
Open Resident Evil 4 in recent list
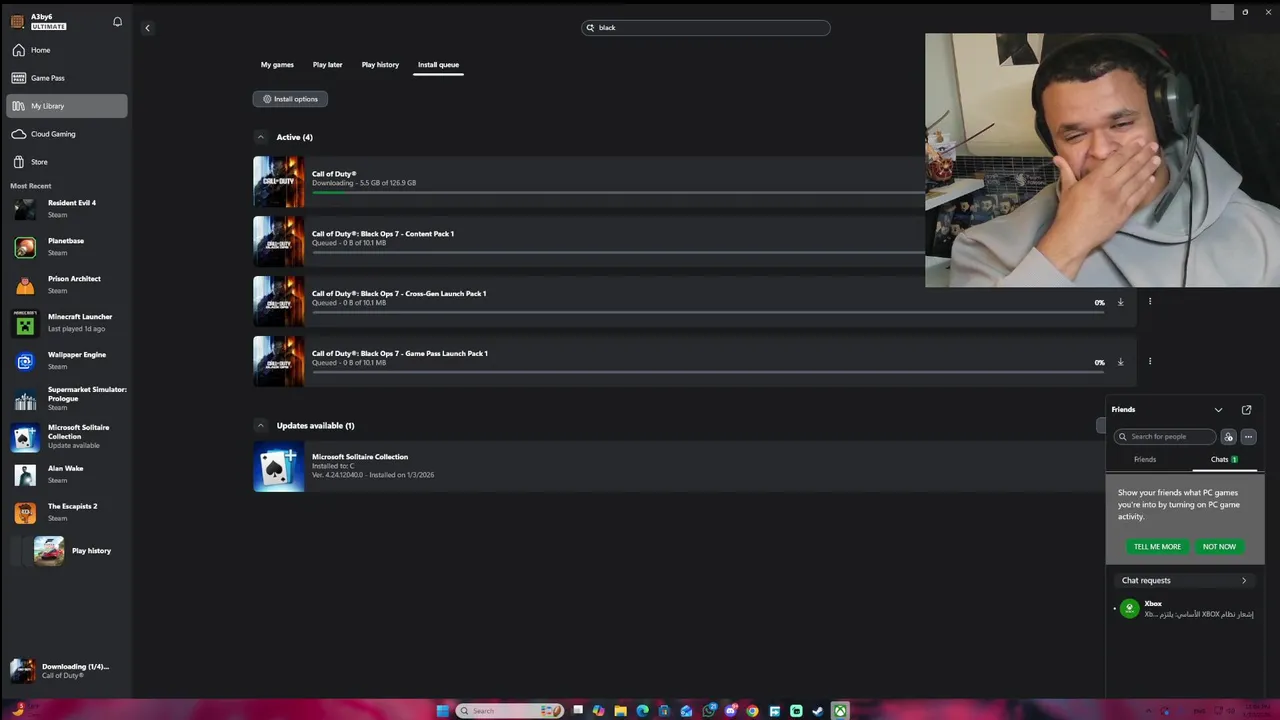67,209
